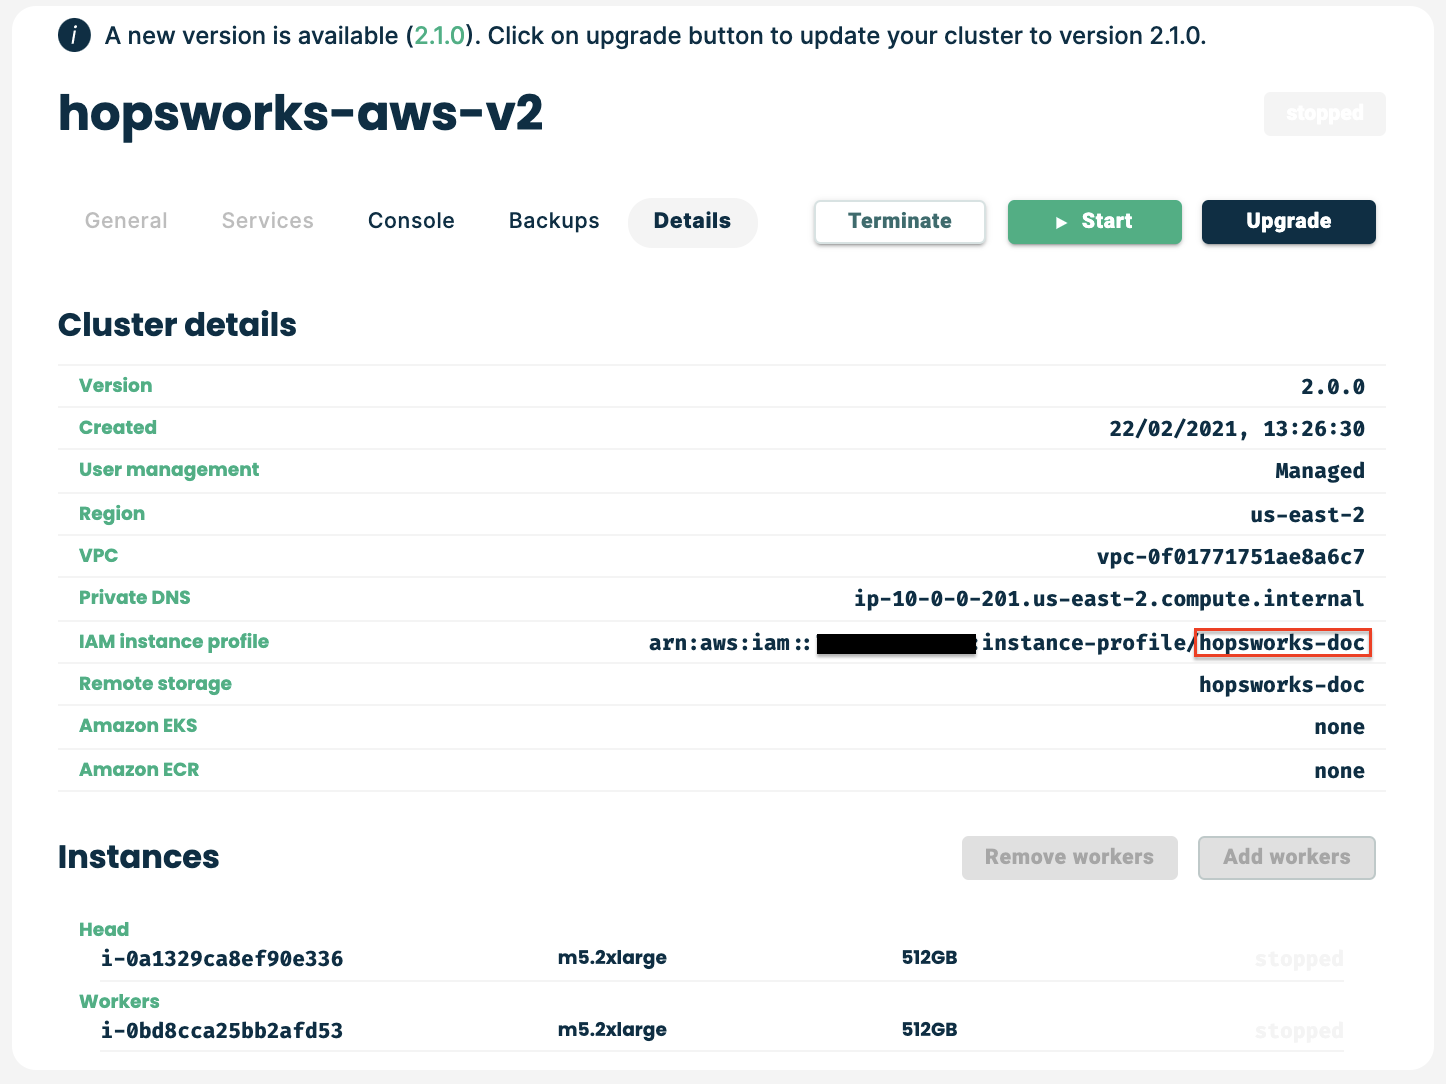Click the worker instance ID i-0bd8cca25bb2afd53

click(222, 1031)
